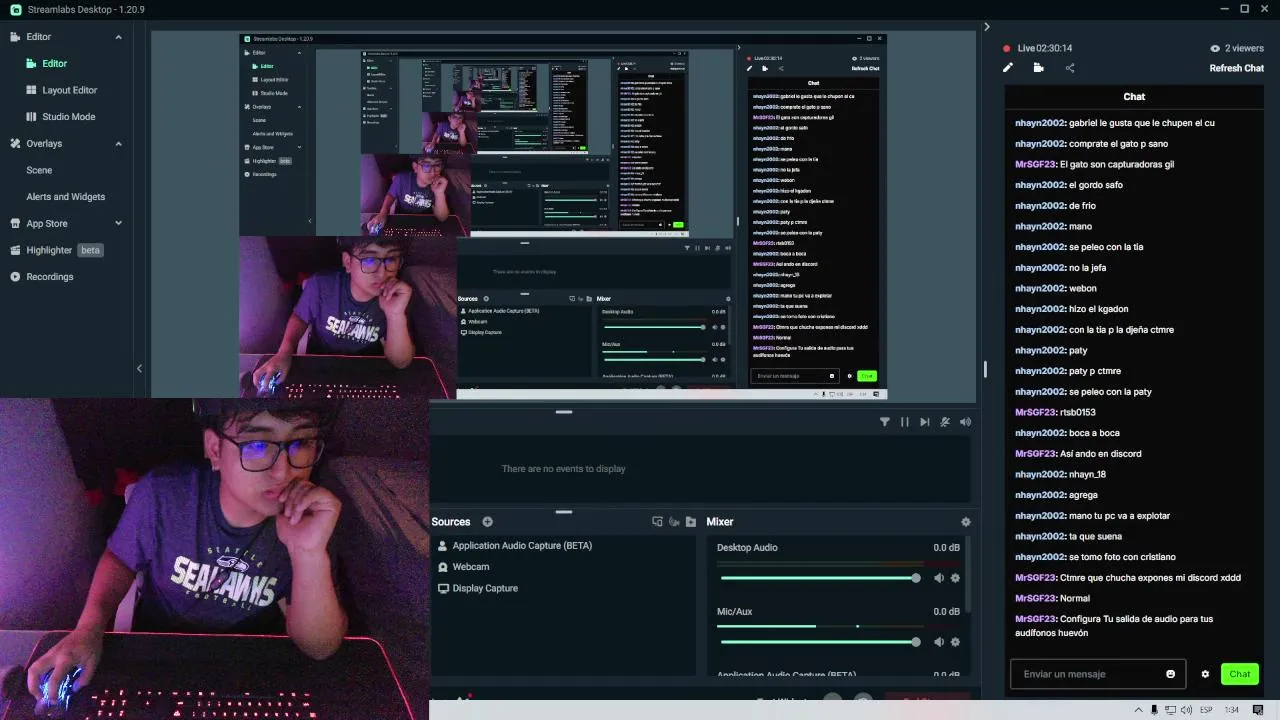Click the Layout Editor grid icon
This screenshot has width=1280, height=720.
pos(32,90)
